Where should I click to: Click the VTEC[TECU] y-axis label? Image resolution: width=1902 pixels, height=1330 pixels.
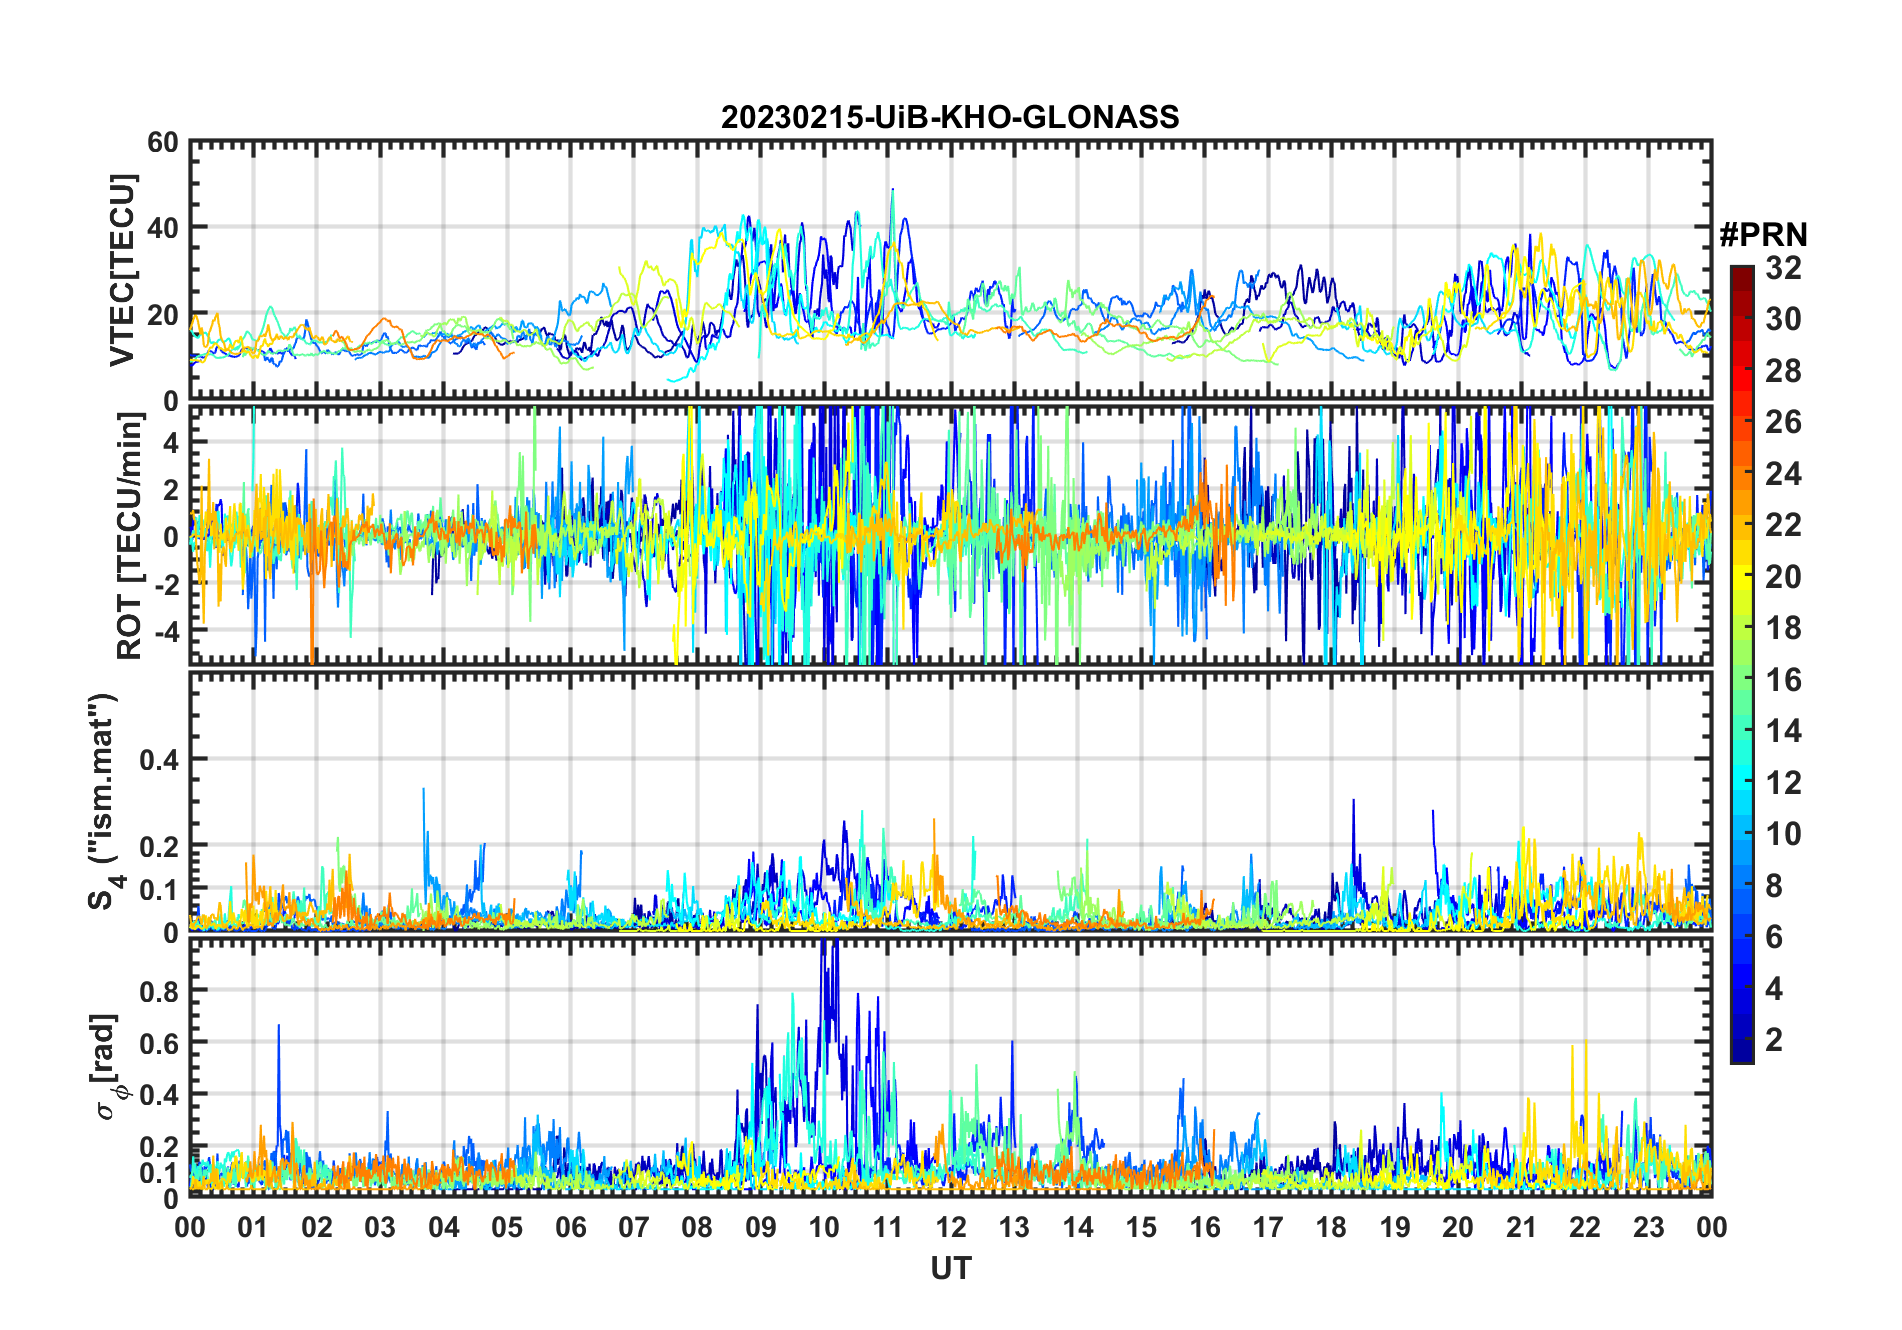point(122,271)
